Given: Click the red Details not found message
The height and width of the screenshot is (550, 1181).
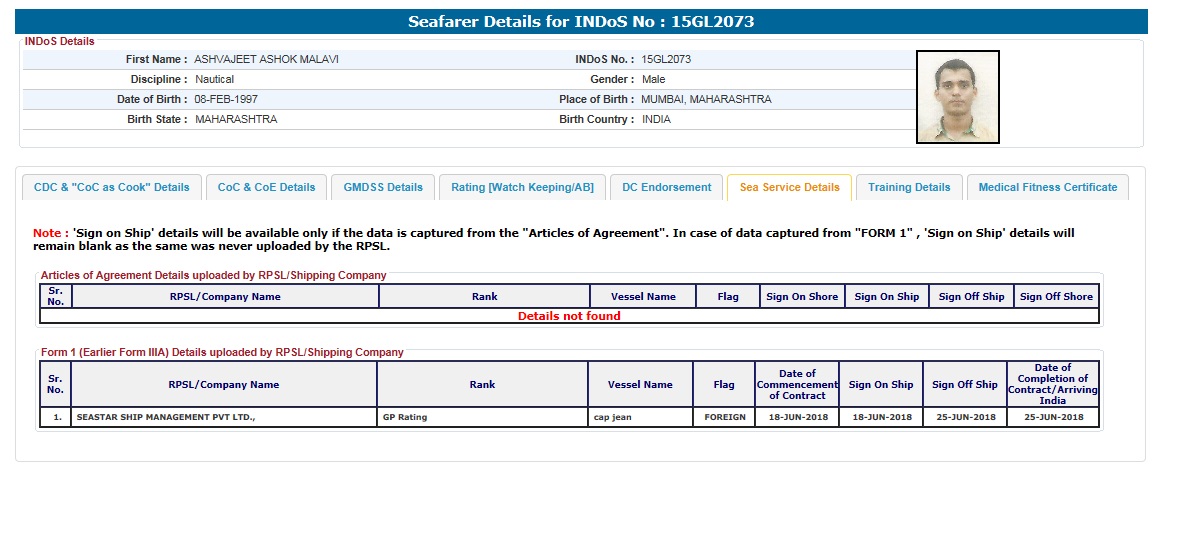Looking at the screenshot, I should [569, 316].
